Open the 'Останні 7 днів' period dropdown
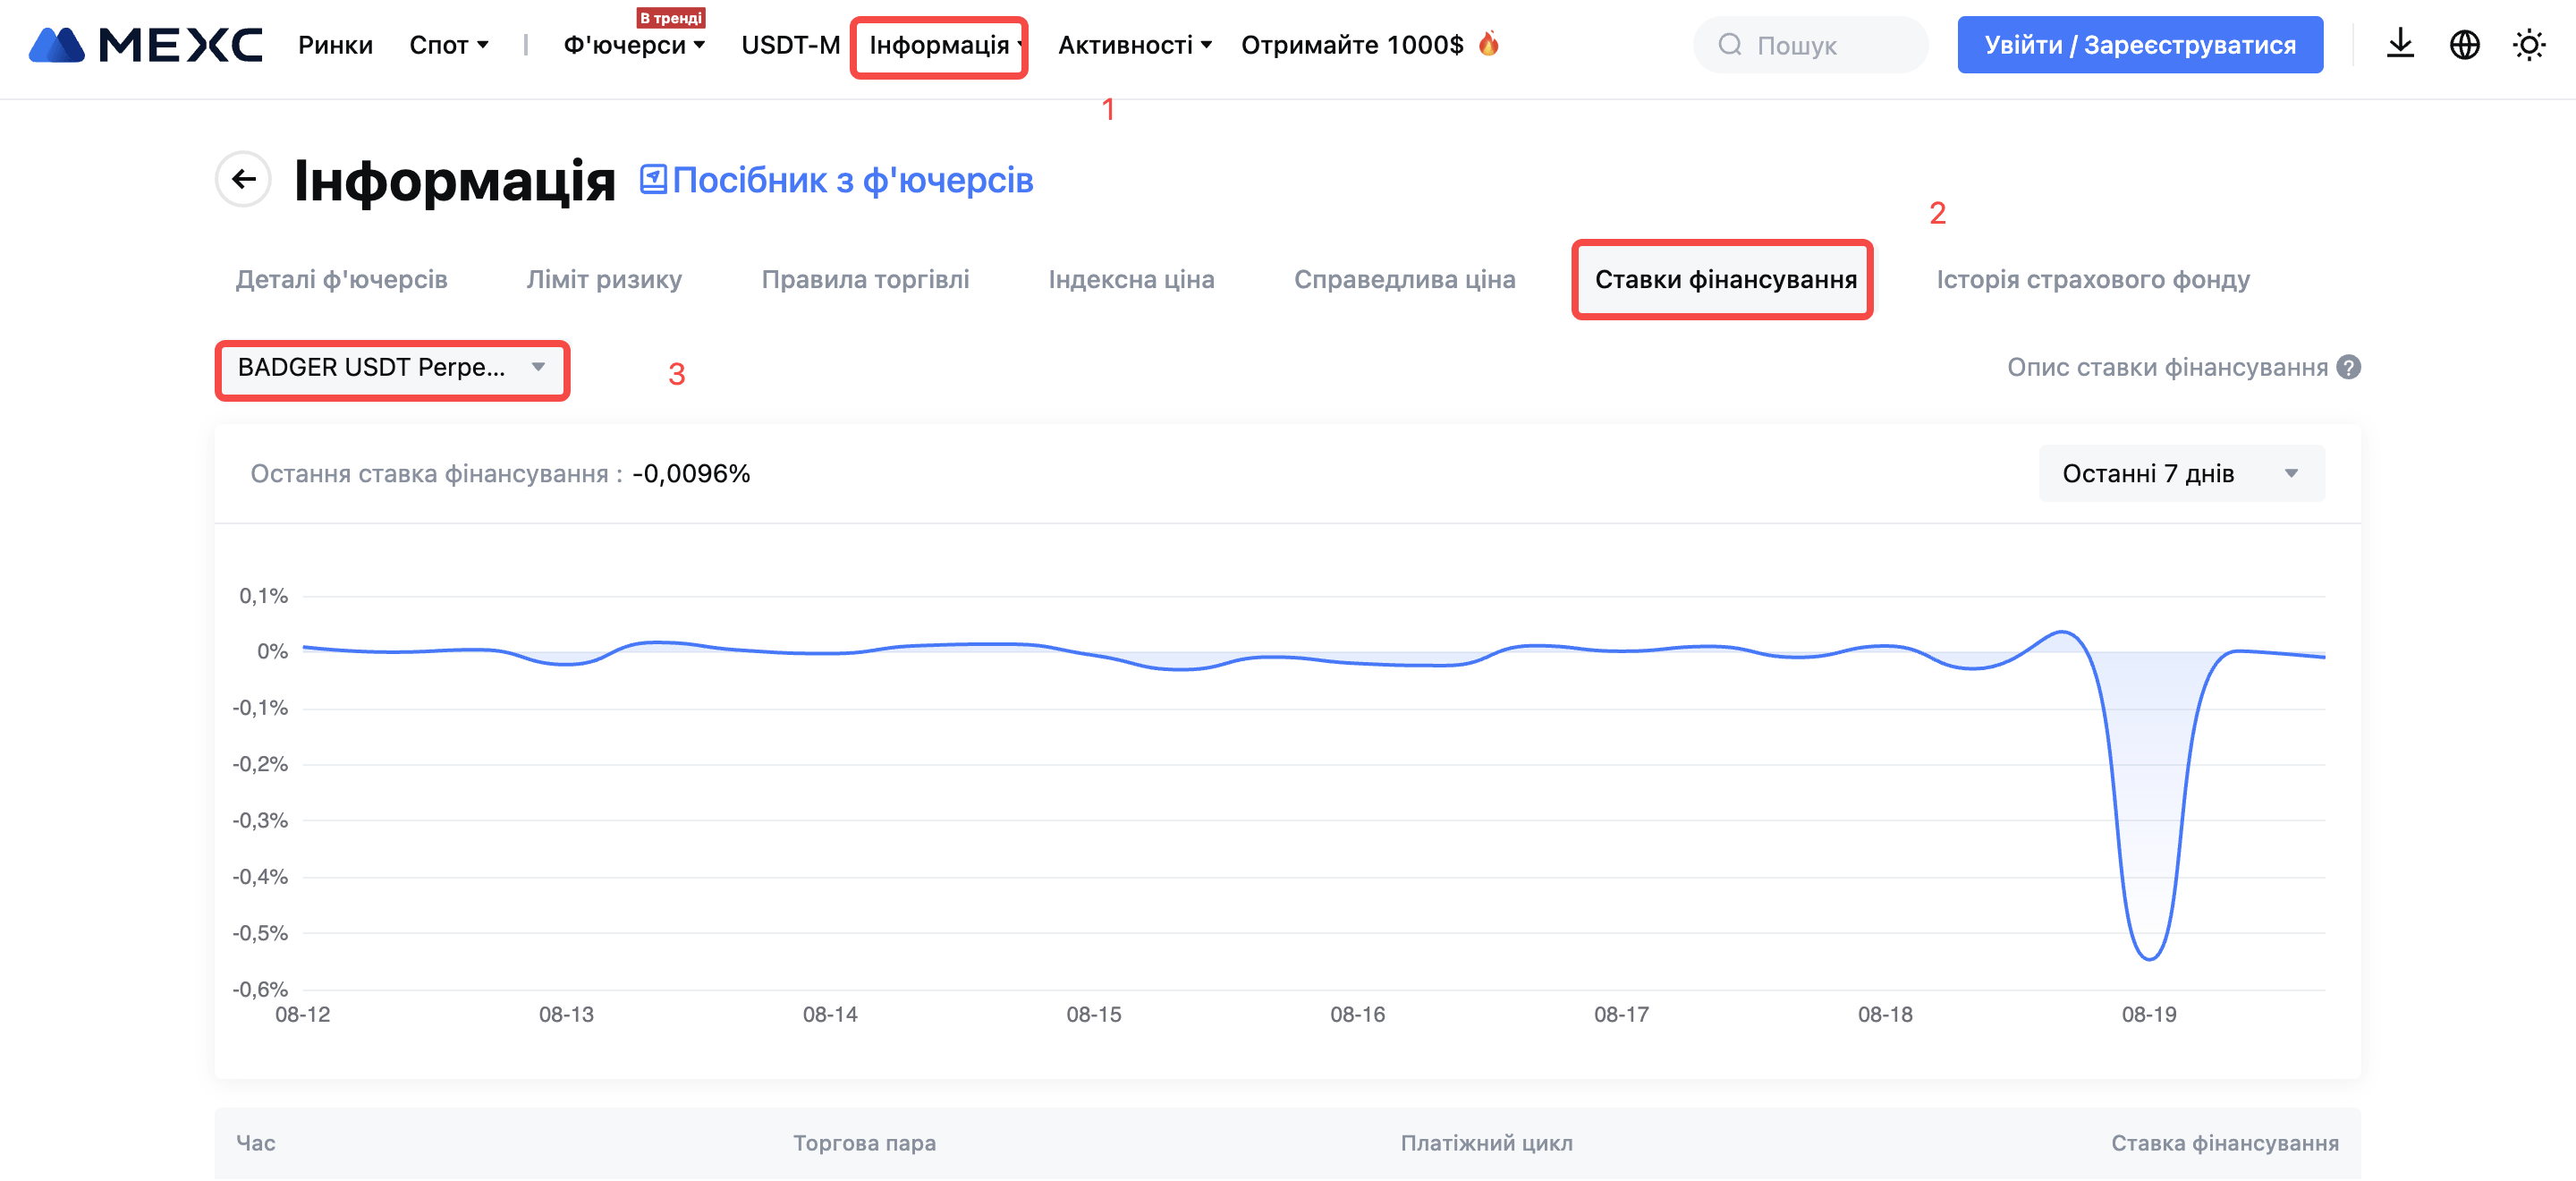Image resolution: width=2576 pixels, height=1181 pixels. 2181,473
